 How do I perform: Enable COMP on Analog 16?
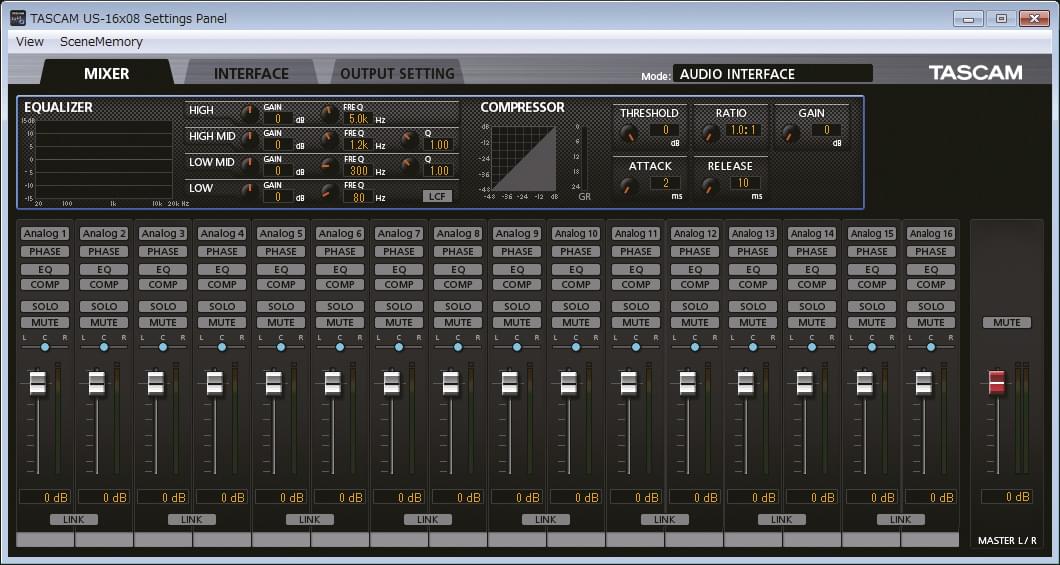tap(931, 285)
